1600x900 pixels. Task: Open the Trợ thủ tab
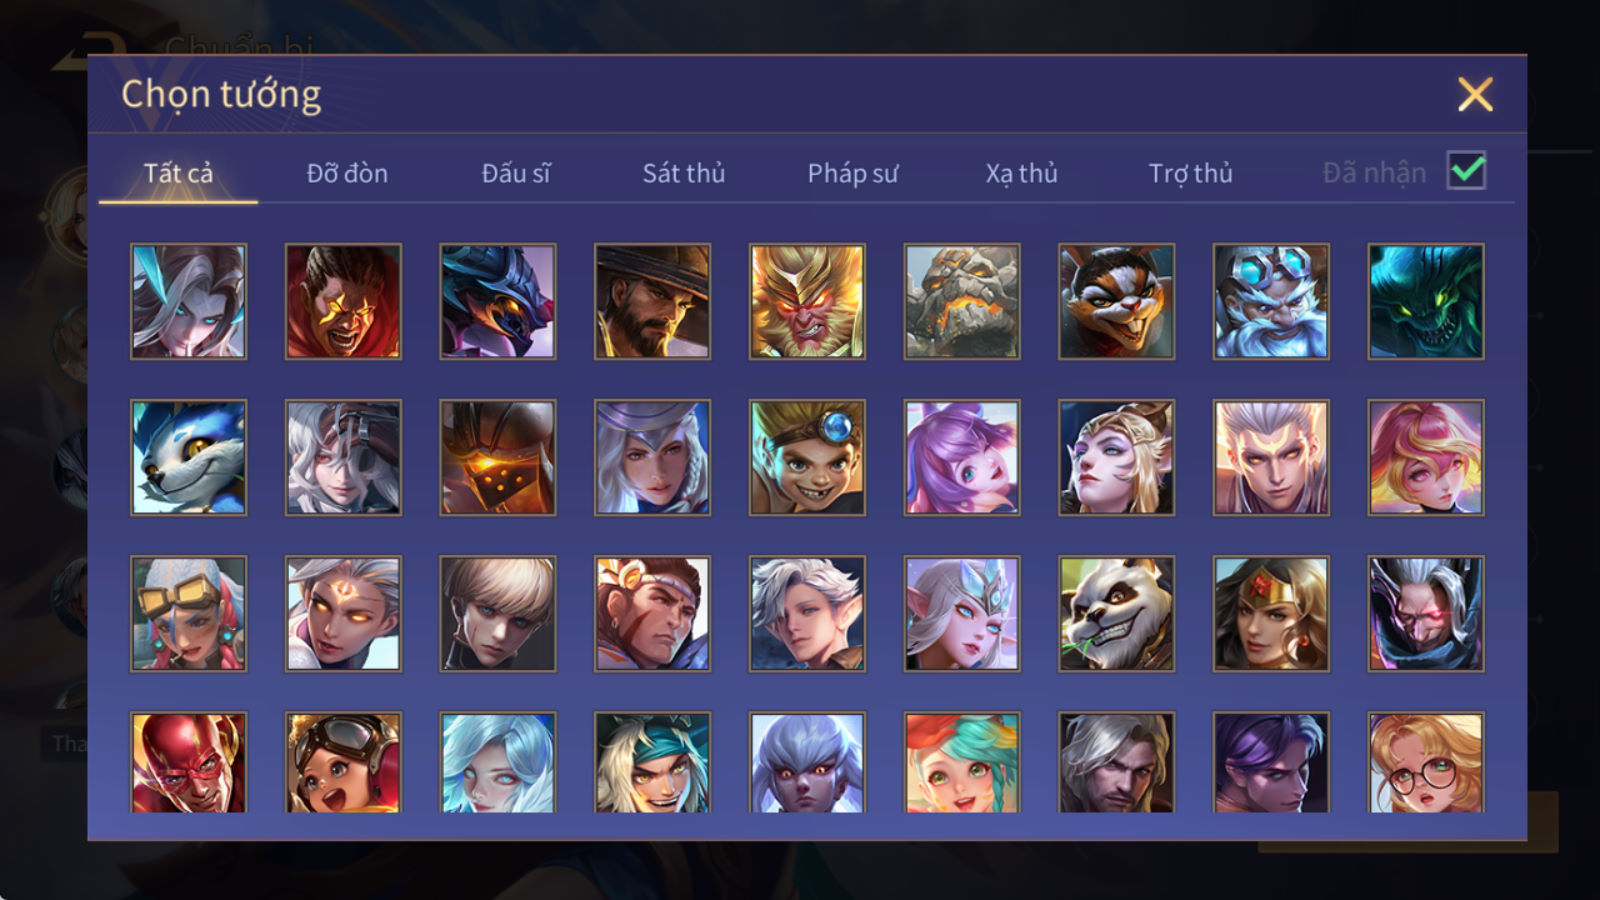click(1190, 173)
